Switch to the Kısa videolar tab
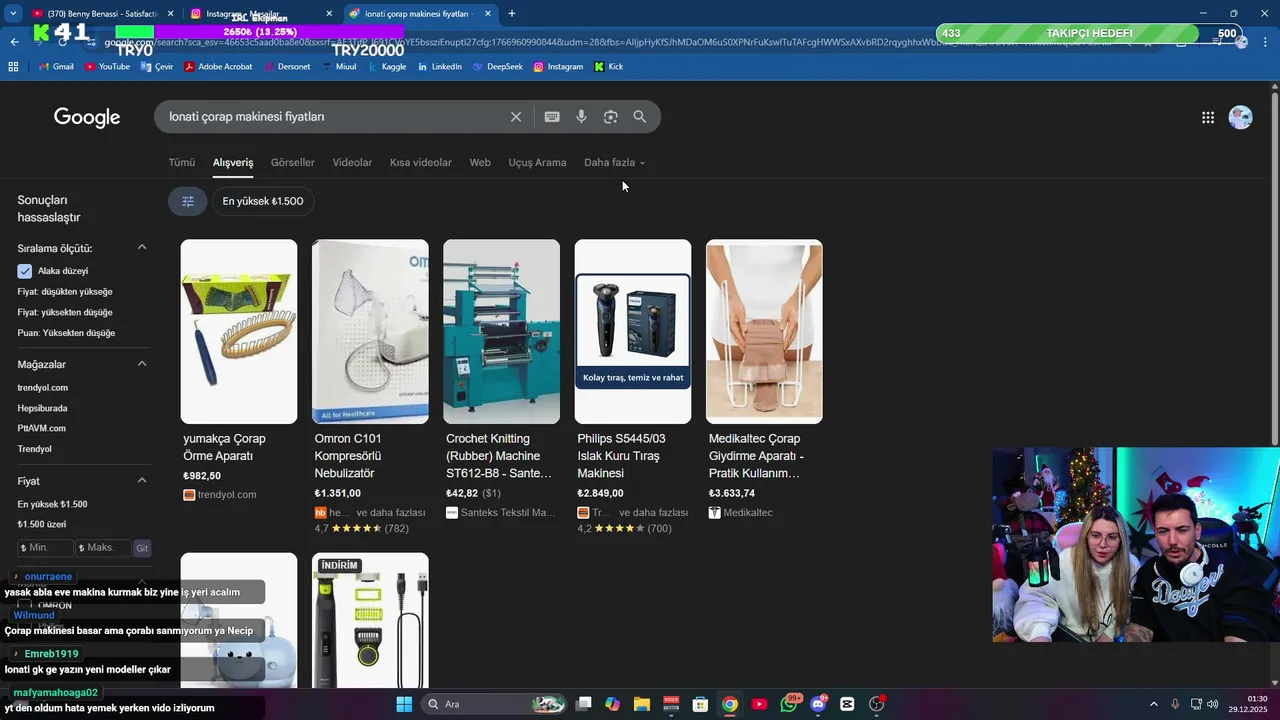 click(421, 163)
